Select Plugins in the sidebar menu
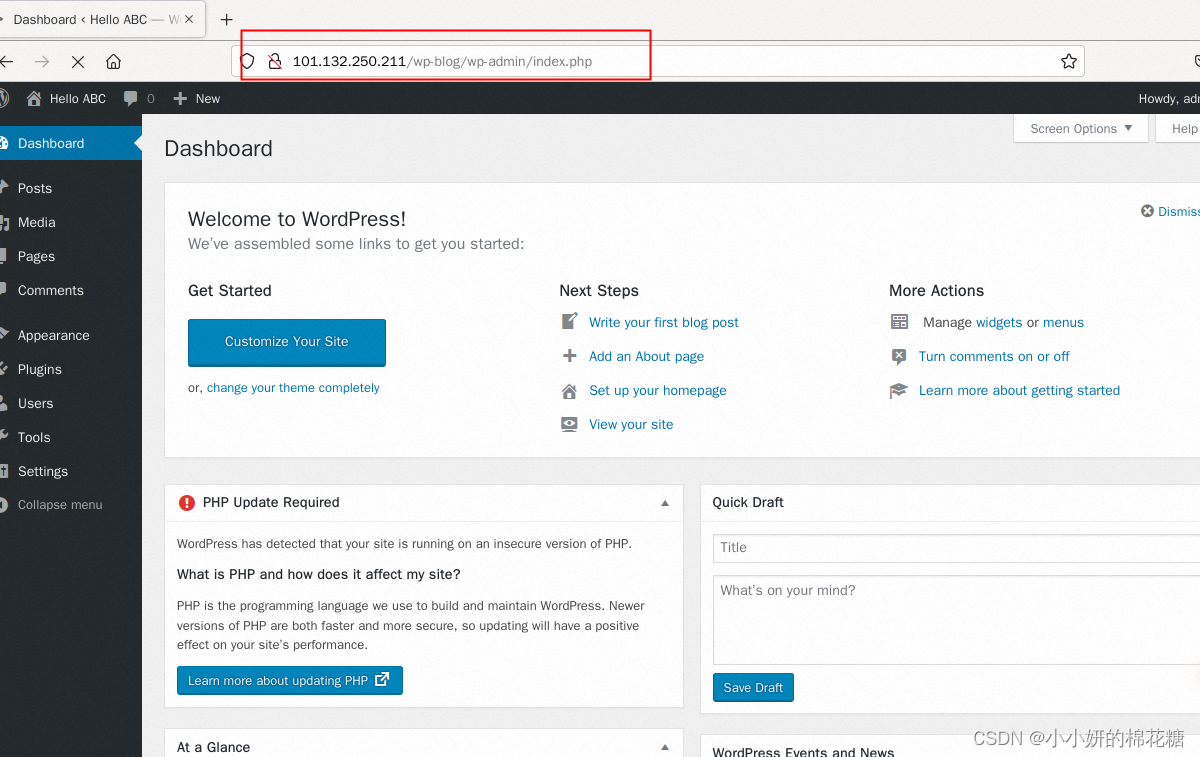This screenshot has width=1200, height=757. (38, 369)
